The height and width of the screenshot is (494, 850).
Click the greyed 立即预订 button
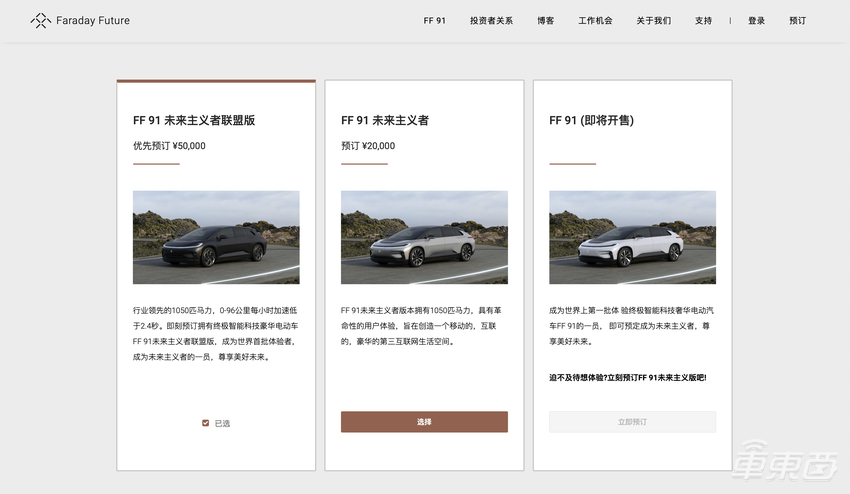(x=632, y=422)
